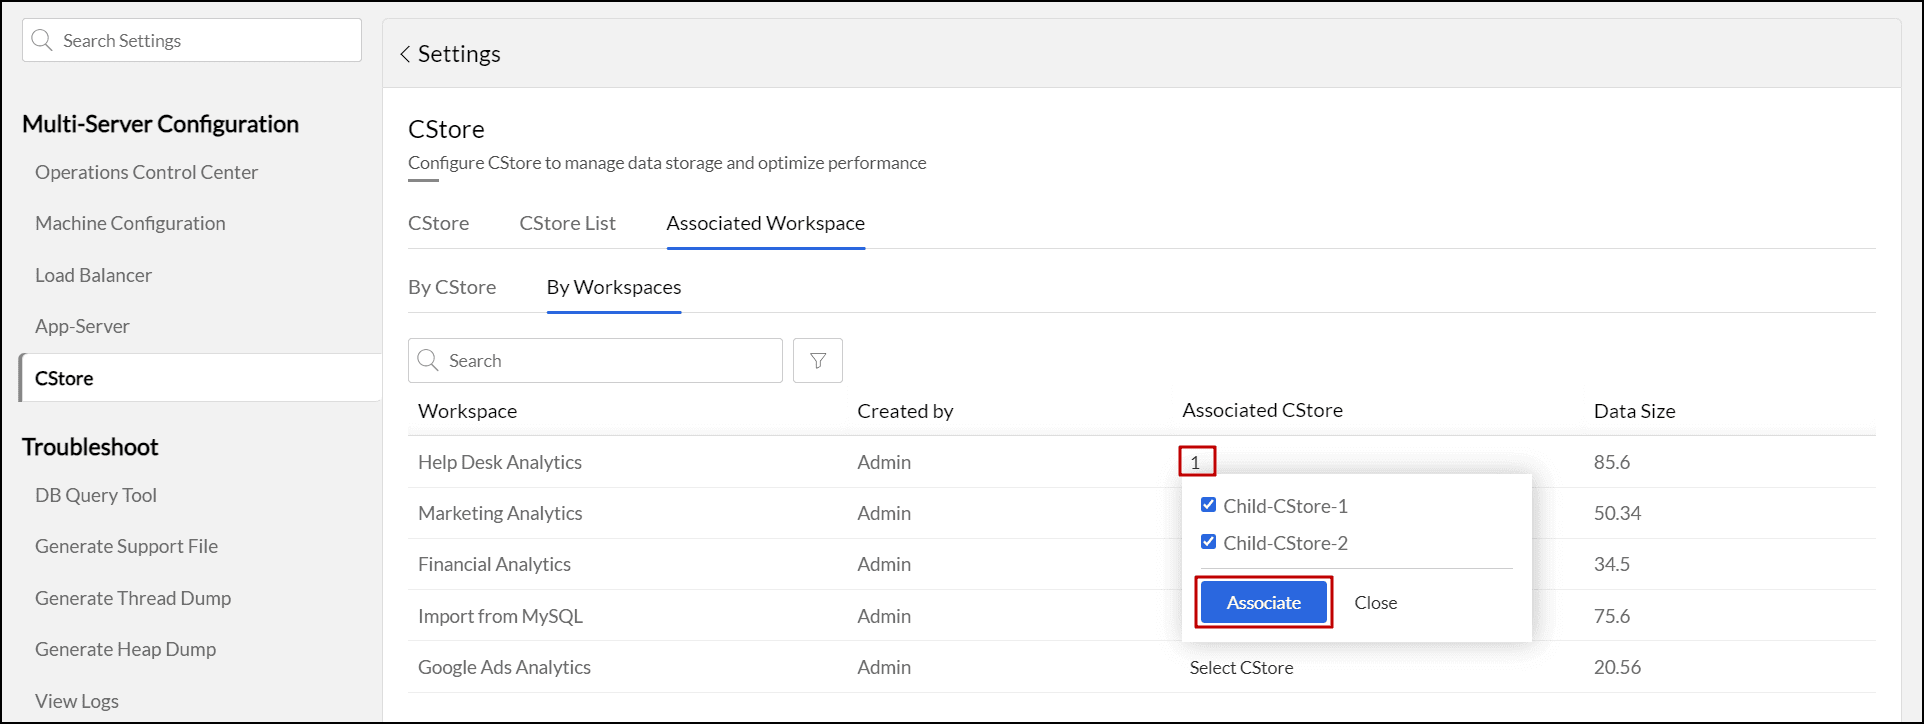Uncheck the Child-CStore-2 checkbox
Screen dimensions: 1924x724
coord(1208,542)
